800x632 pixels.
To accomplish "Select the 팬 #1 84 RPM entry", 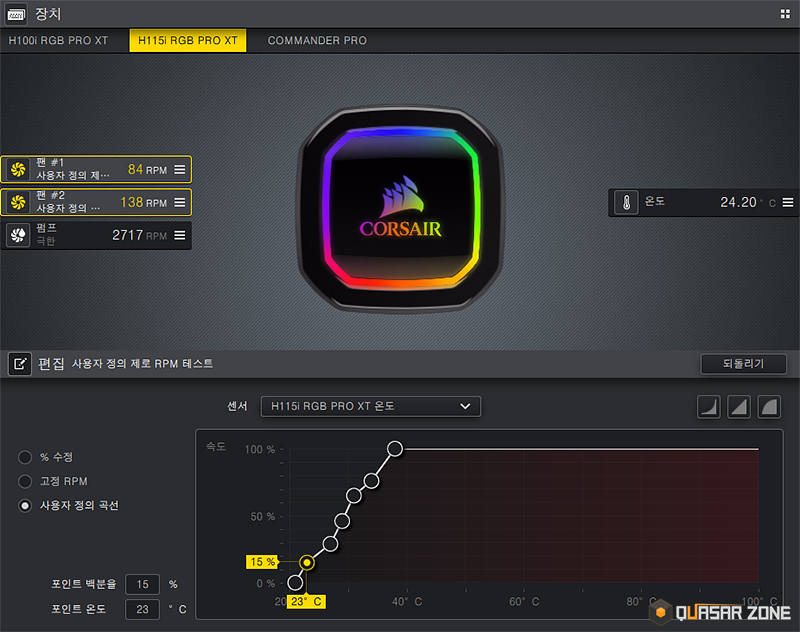I will [x=96, y=169].
